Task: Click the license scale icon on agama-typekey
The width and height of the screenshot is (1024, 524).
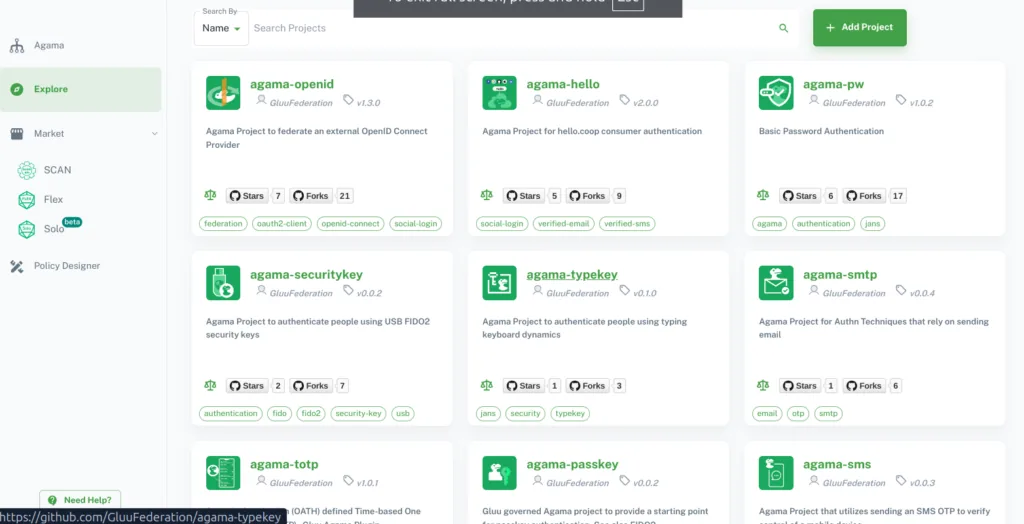Action: coord(487,385)
